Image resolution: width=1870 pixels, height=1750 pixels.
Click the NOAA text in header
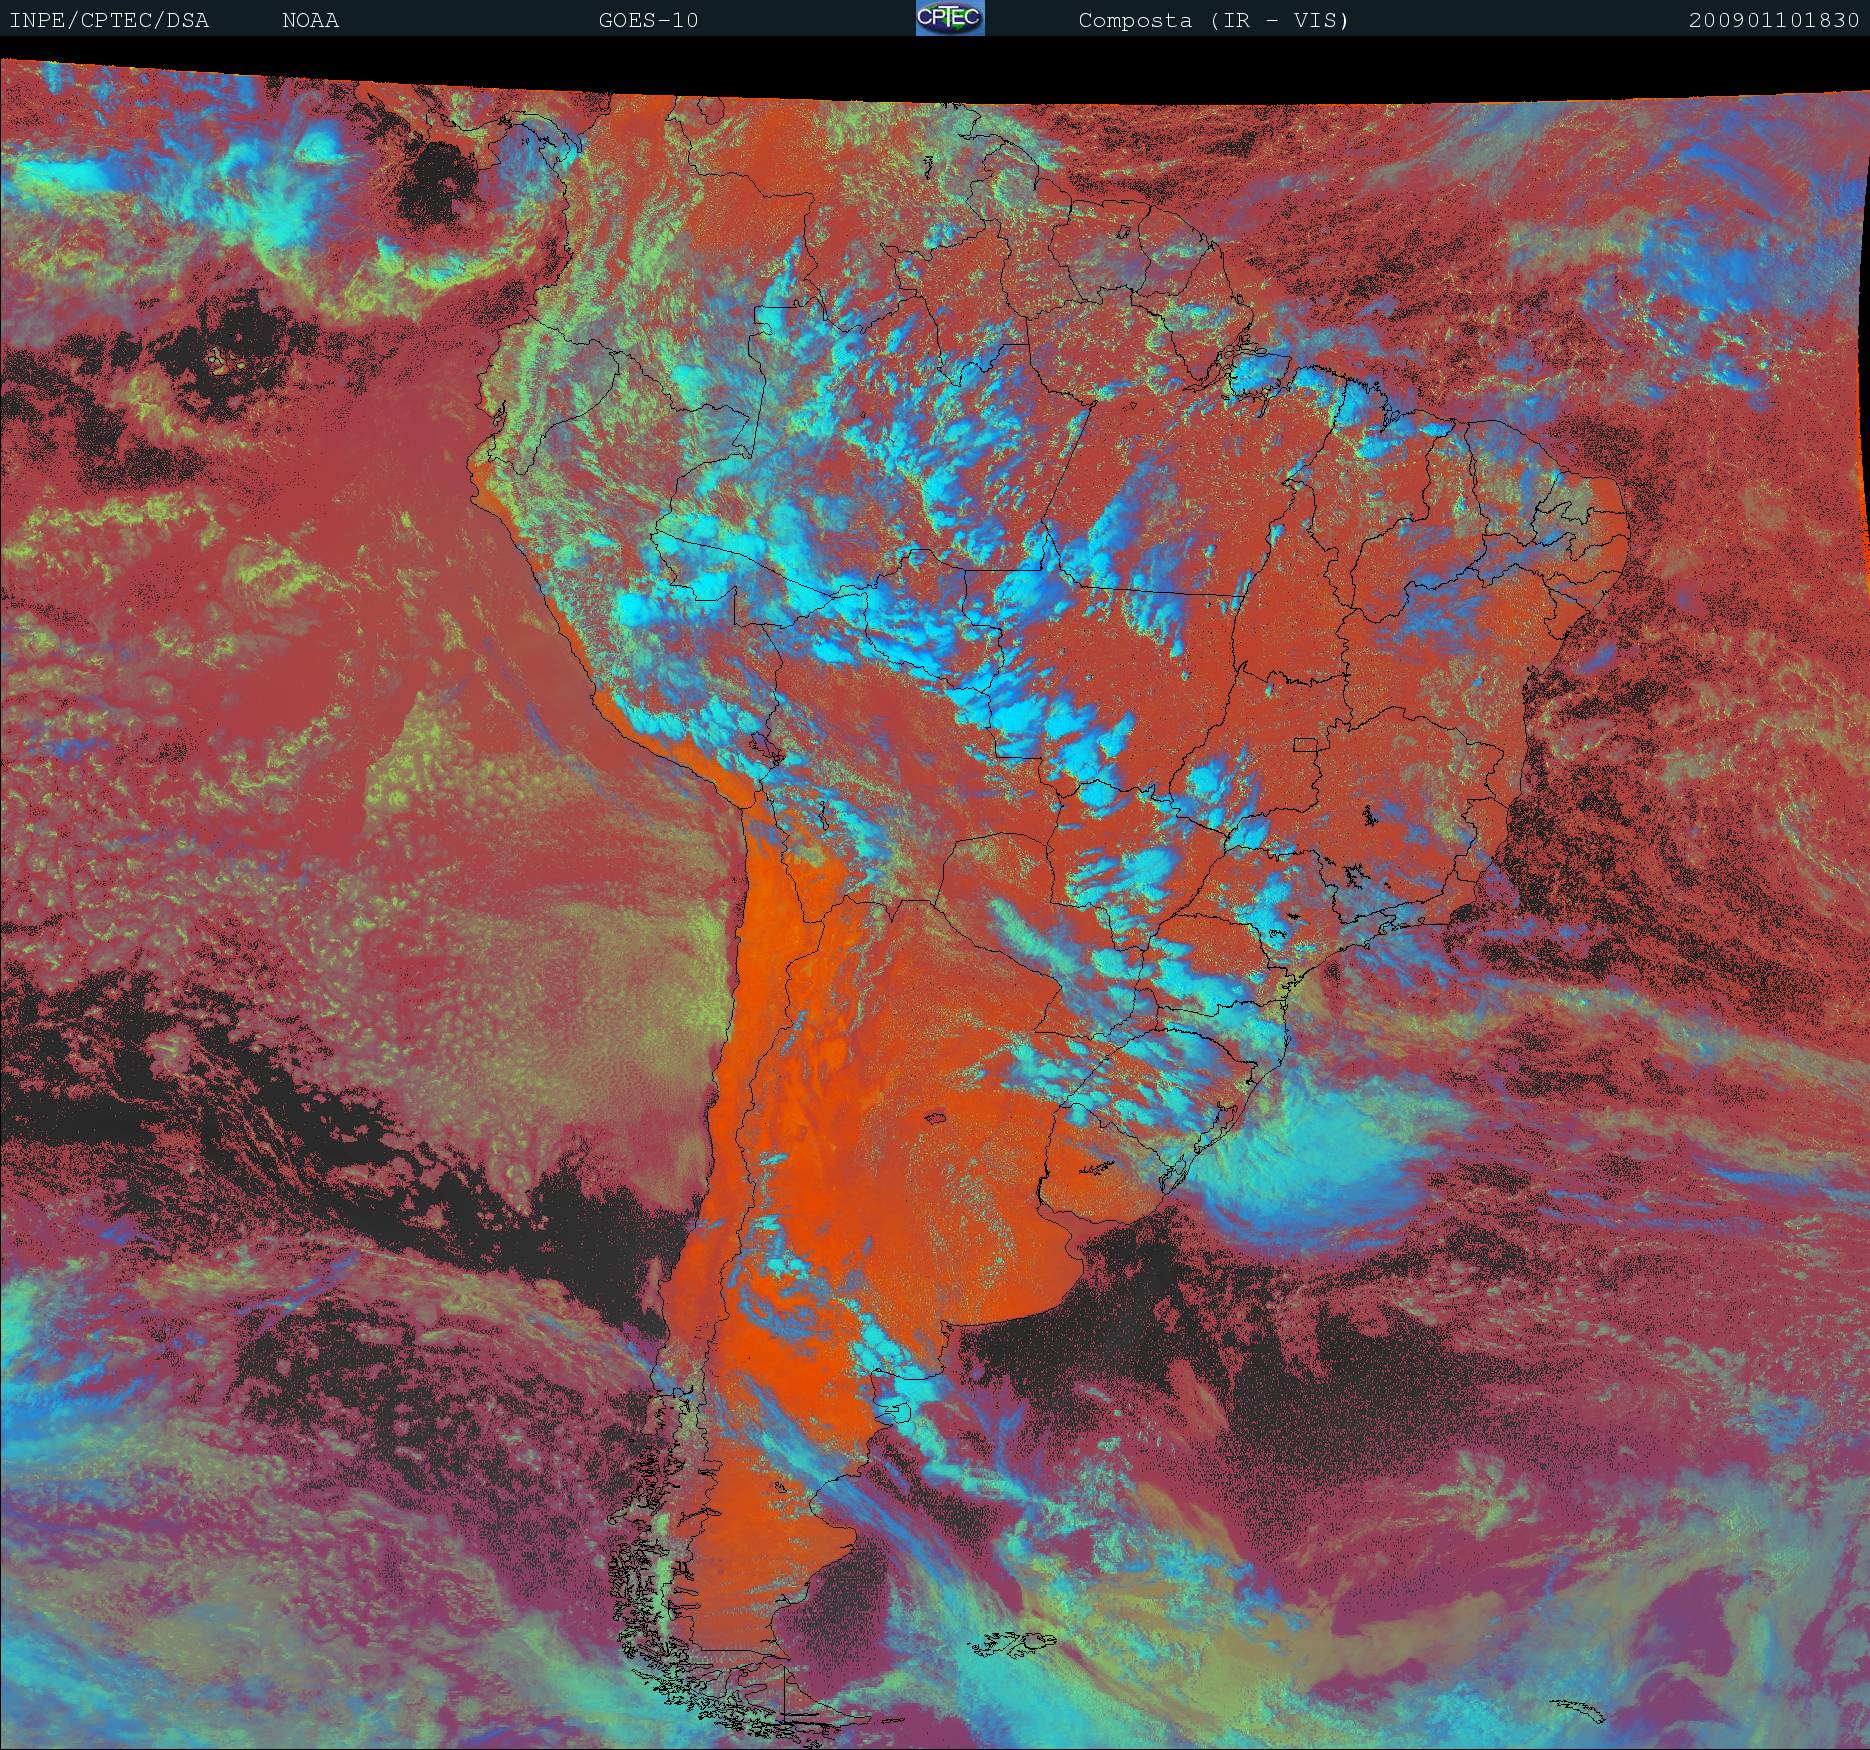[310, 20]
